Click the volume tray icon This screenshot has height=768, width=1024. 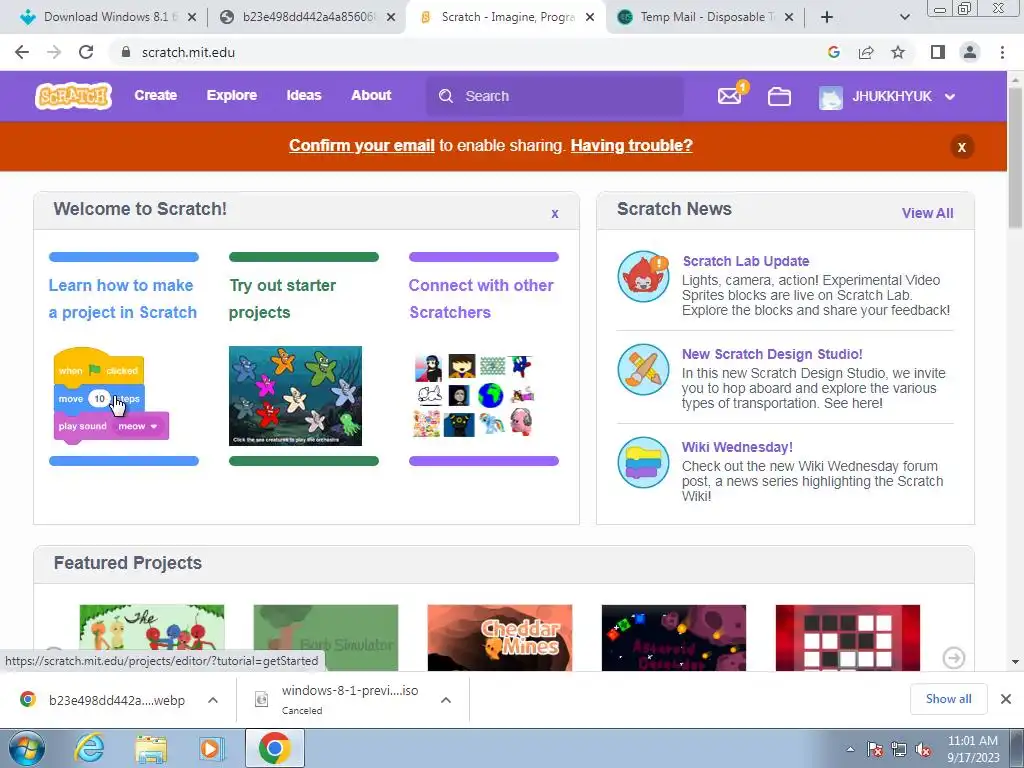[923, 749]
